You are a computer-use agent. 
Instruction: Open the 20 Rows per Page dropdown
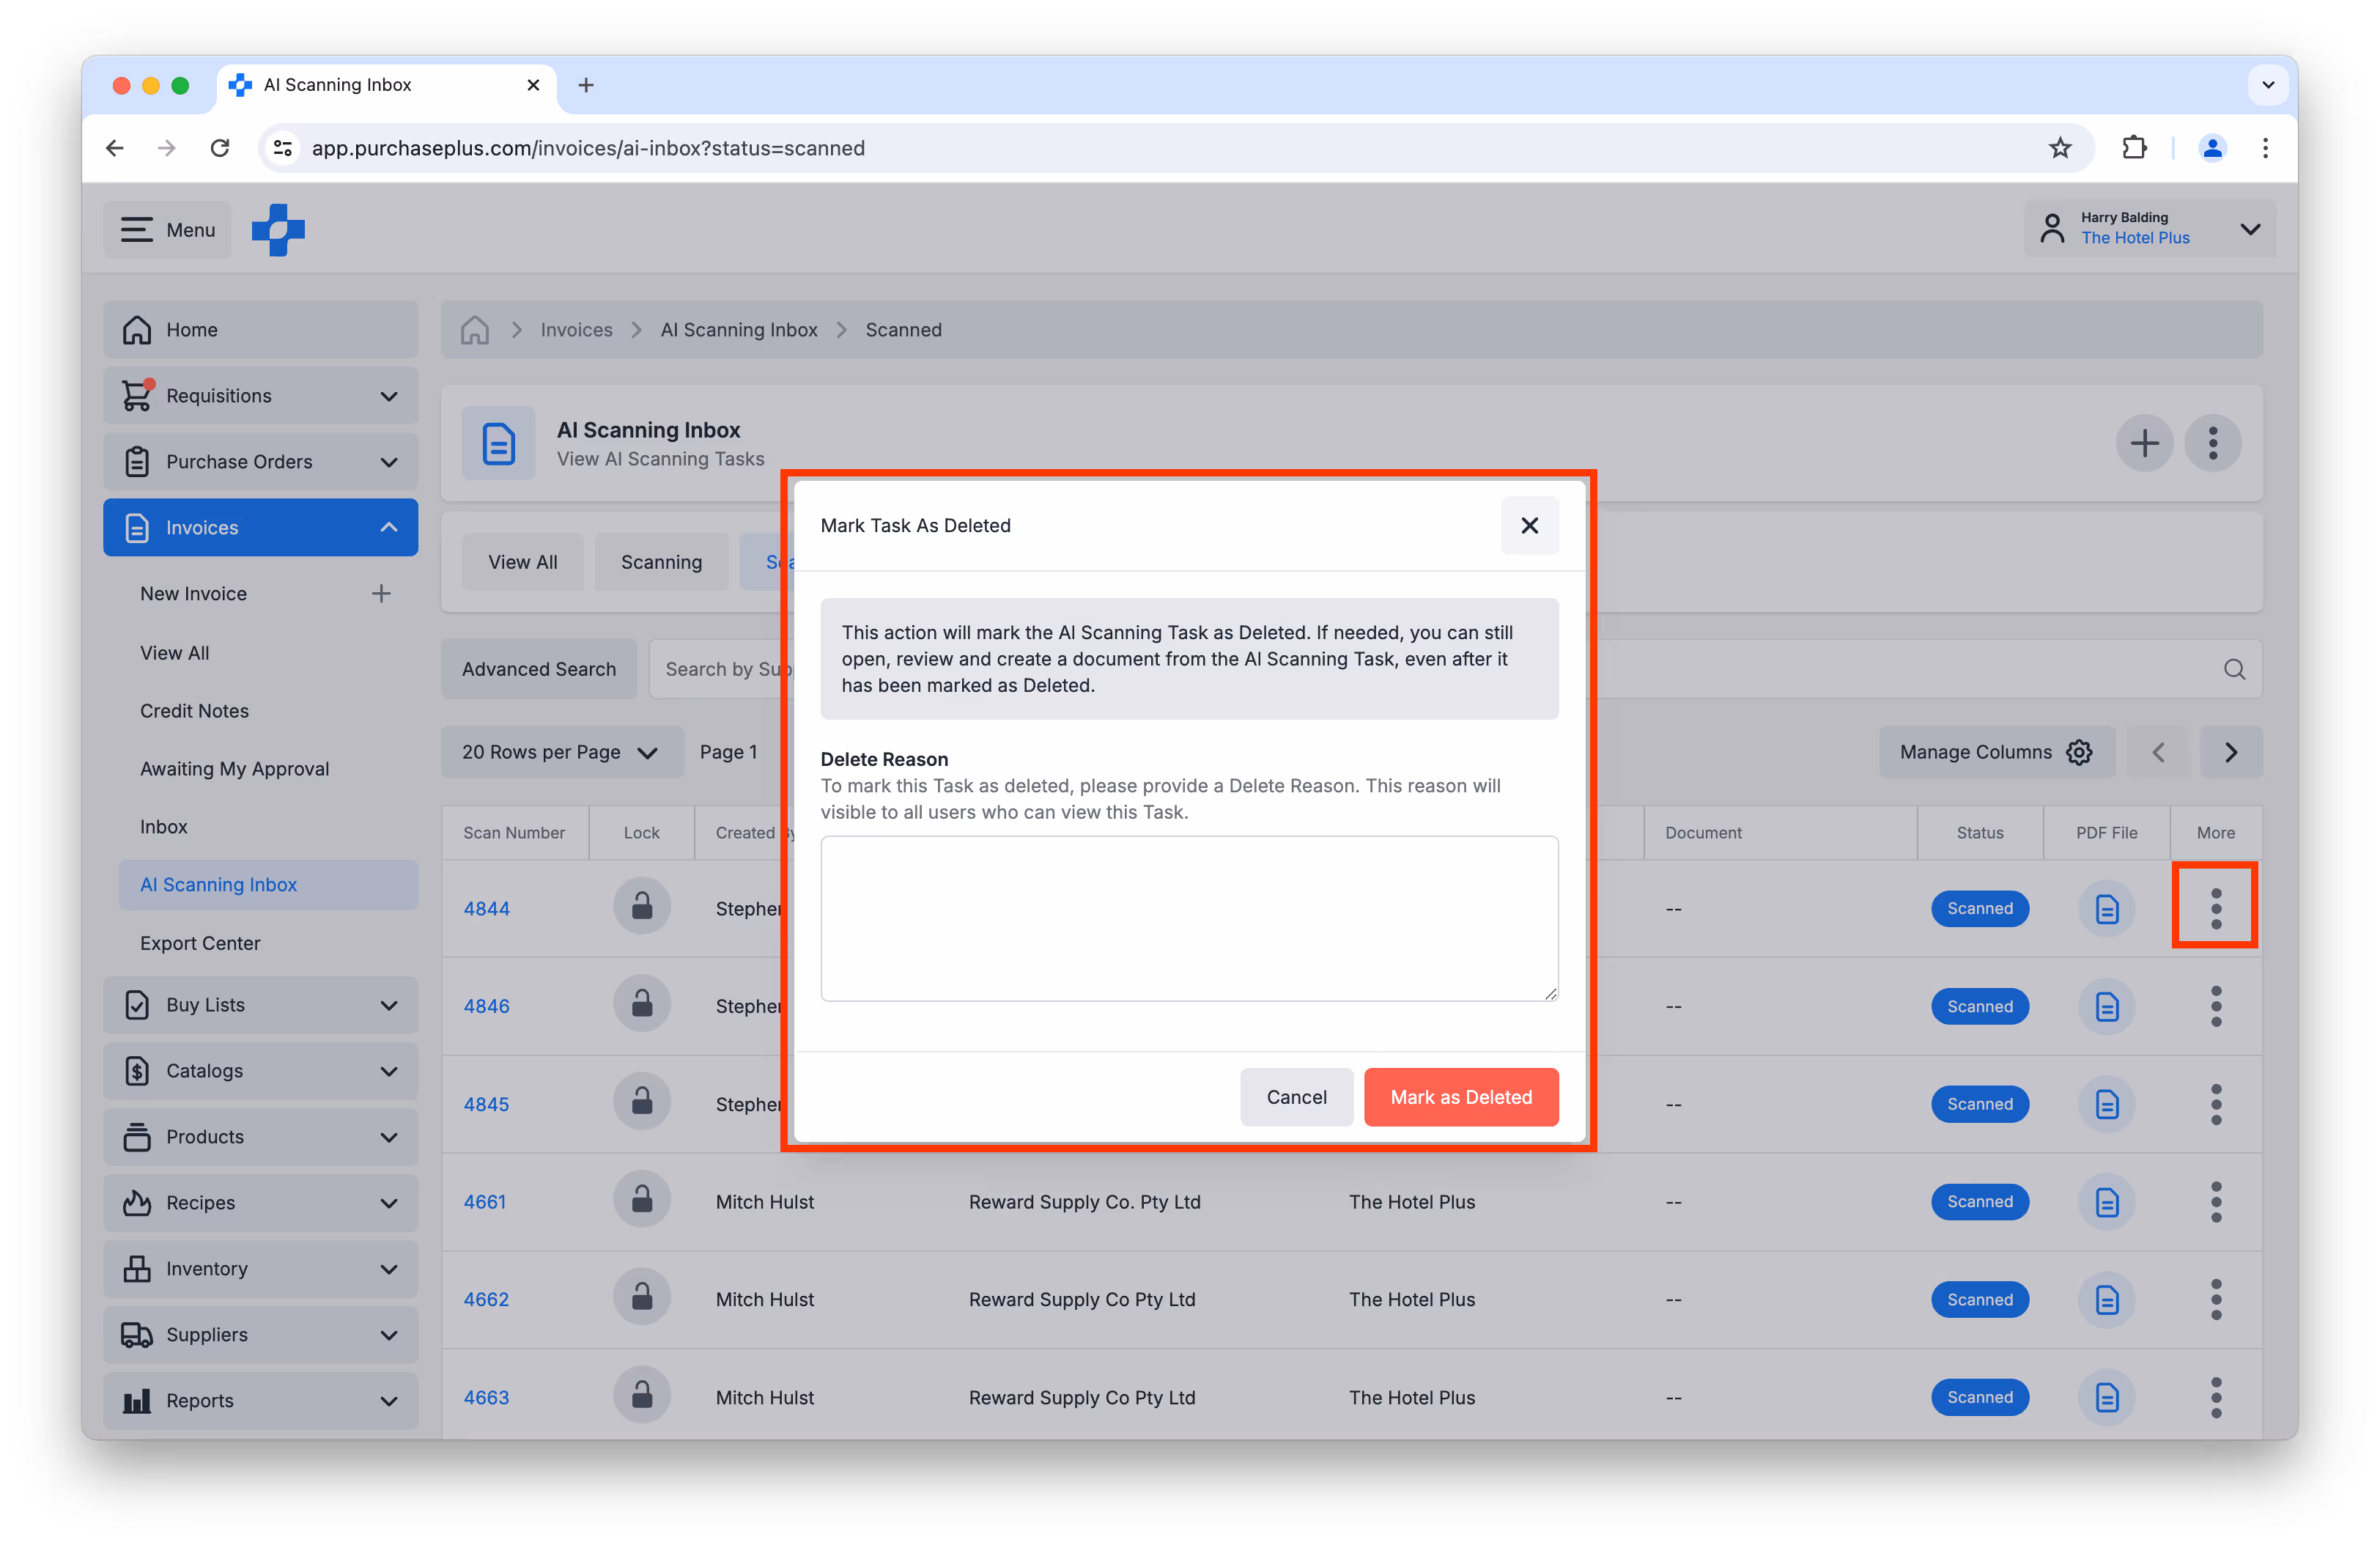point(561,752)
